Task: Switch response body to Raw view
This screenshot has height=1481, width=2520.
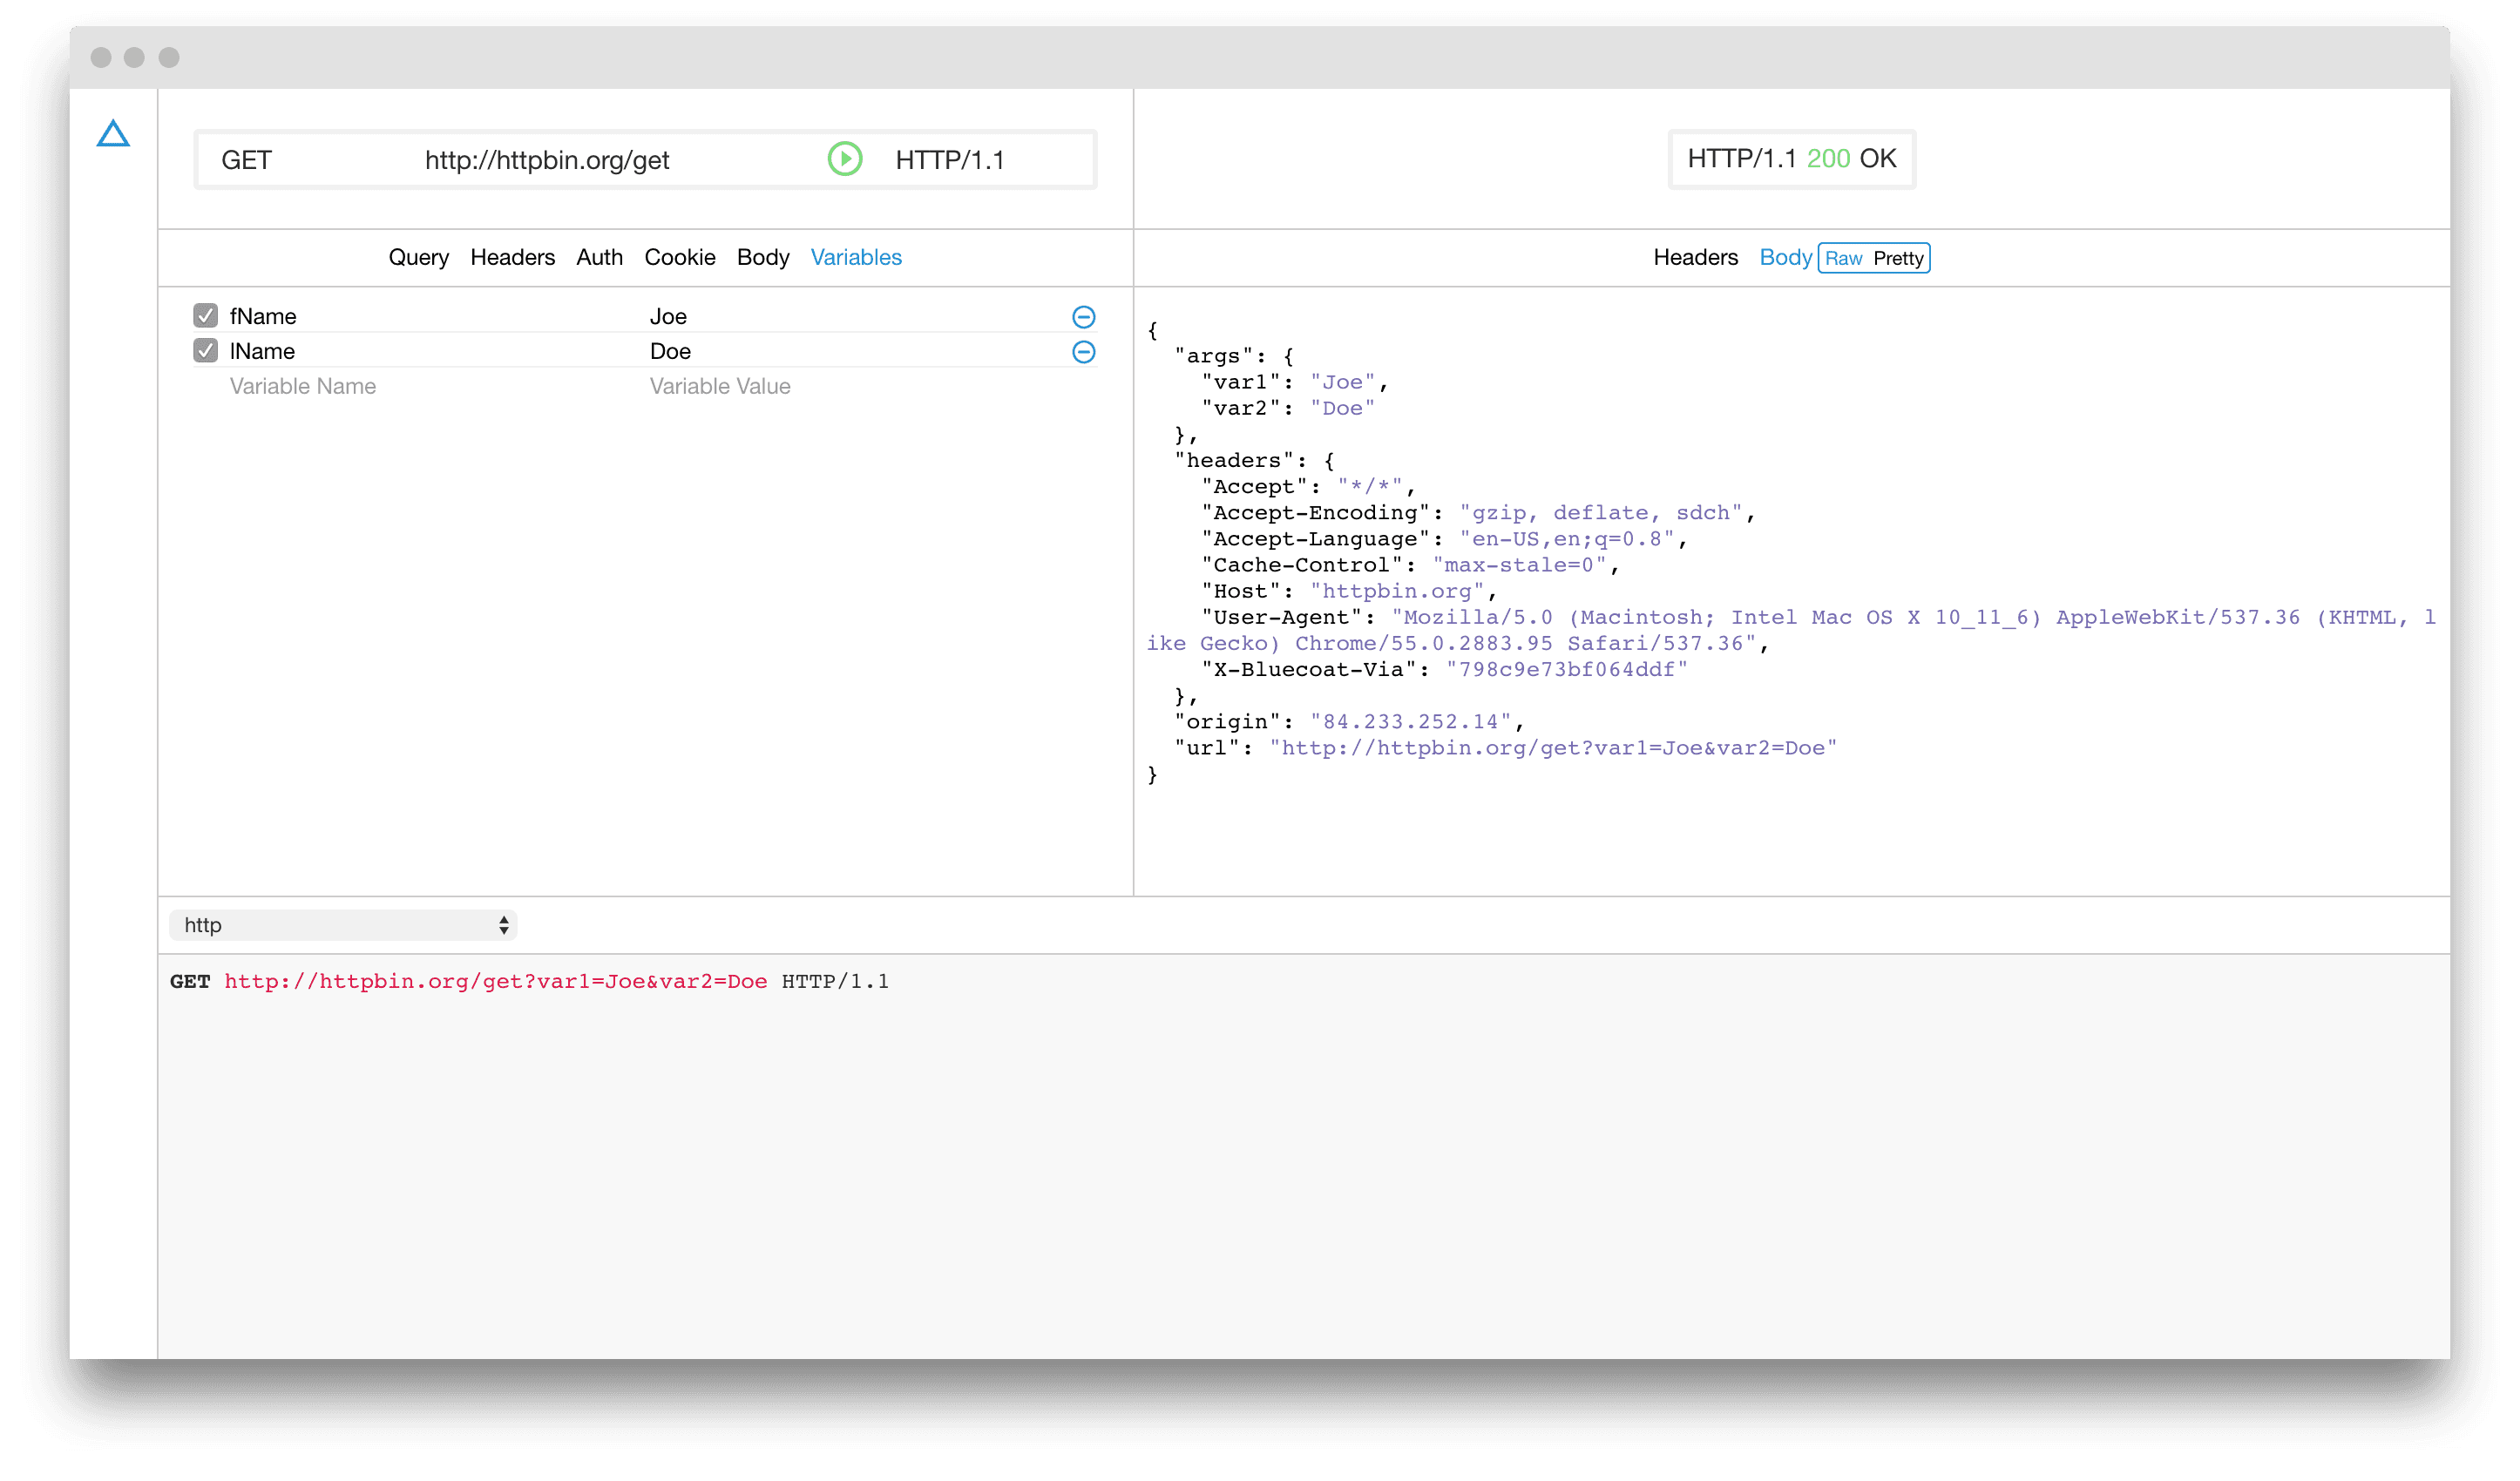Action: click(x=1843, y=258)
